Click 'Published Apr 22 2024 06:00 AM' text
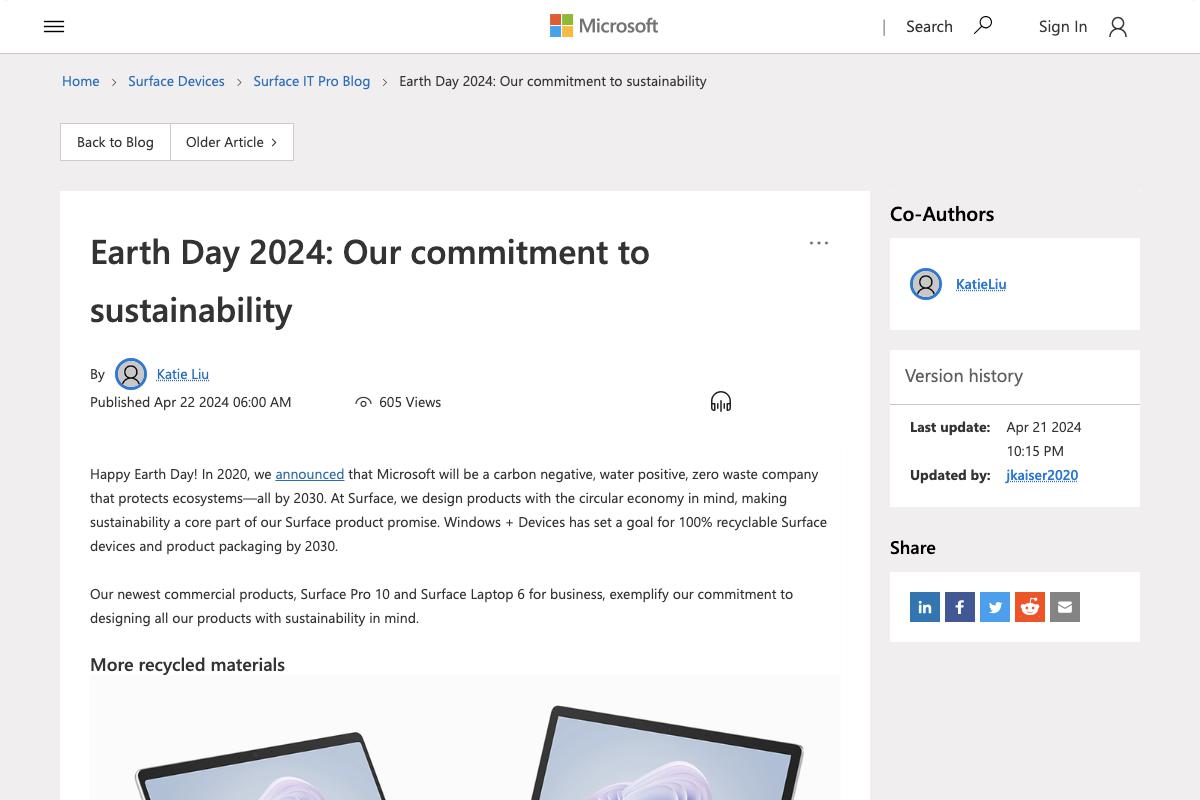This screenshot has height=800, width=1200. click(x=191, y=402)
